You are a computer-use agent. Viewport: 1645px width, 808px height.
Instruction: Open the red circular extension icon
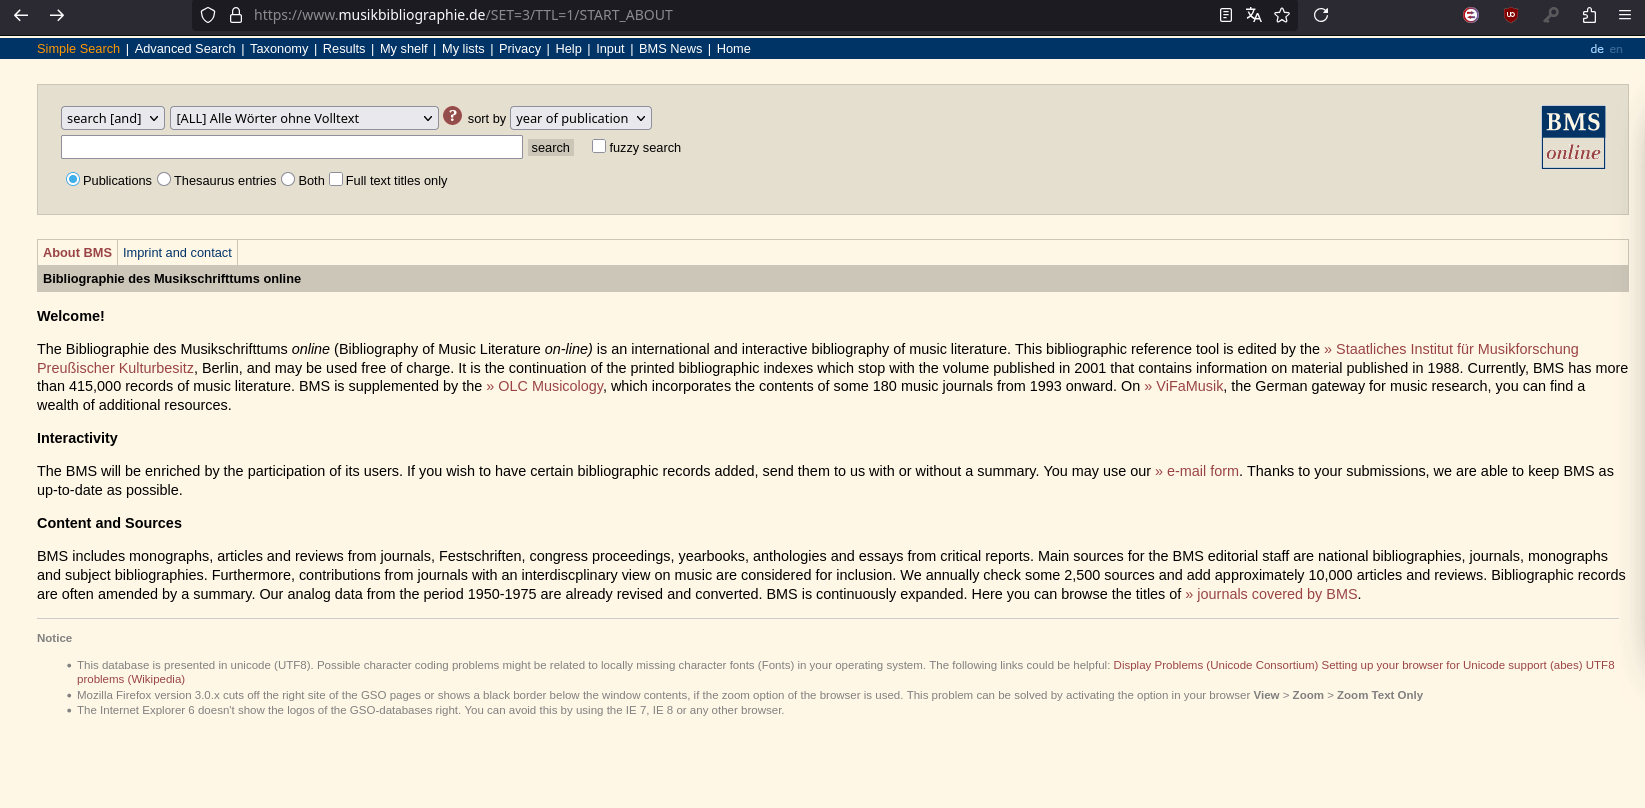coord(1471,15)
